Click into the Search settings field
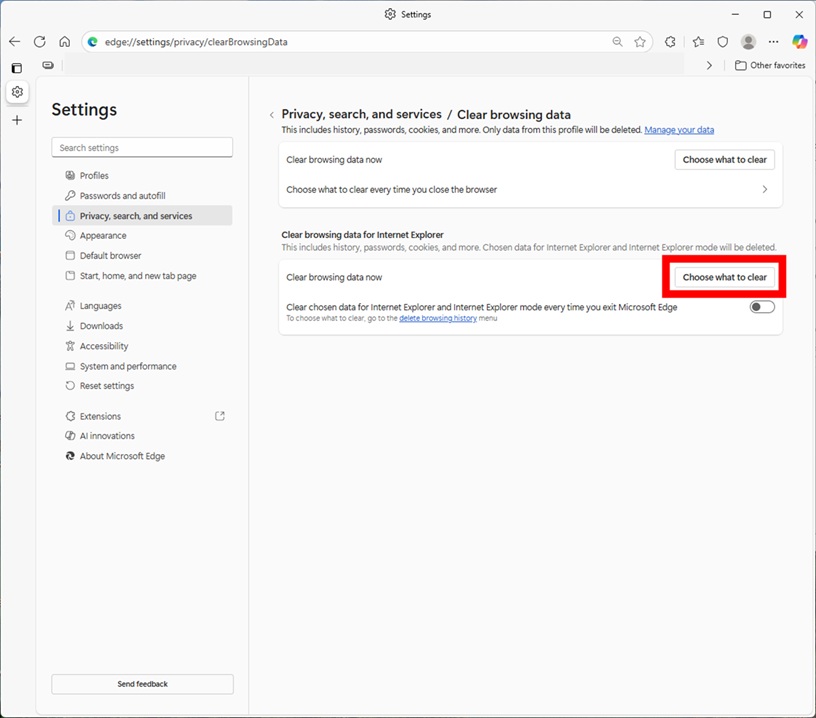 [x=142, y=148]
